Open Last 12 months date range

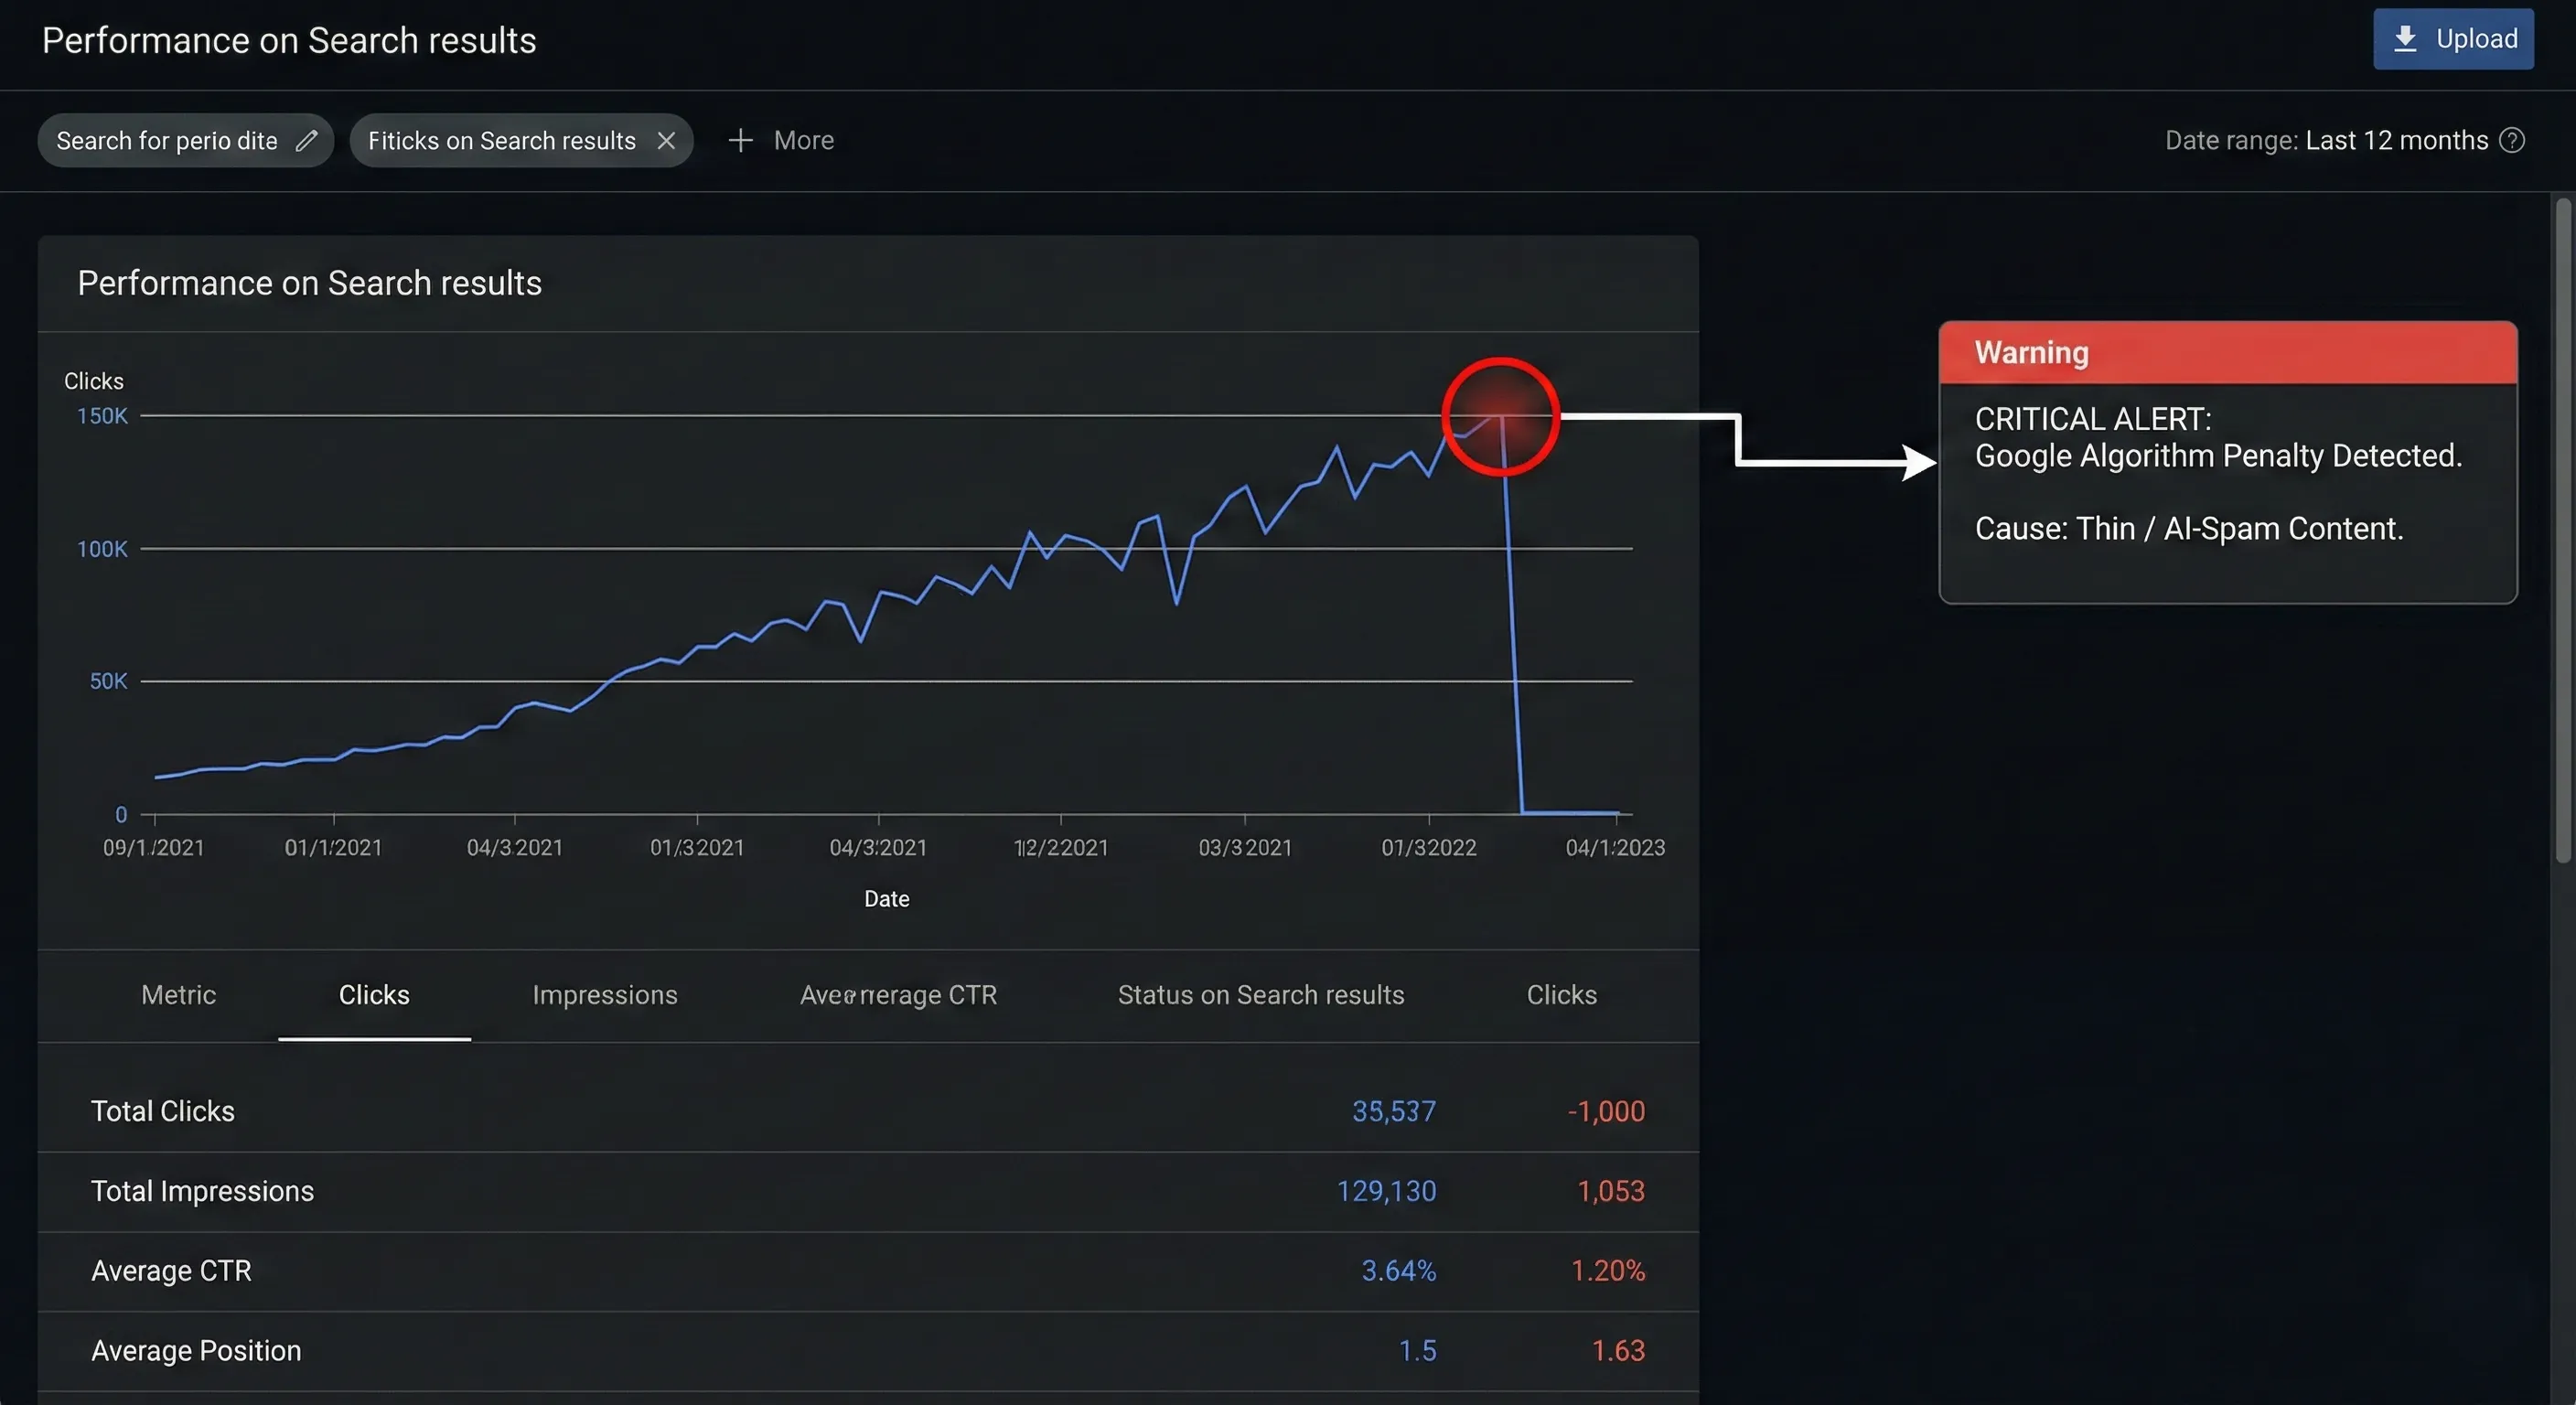point(2396,141)
